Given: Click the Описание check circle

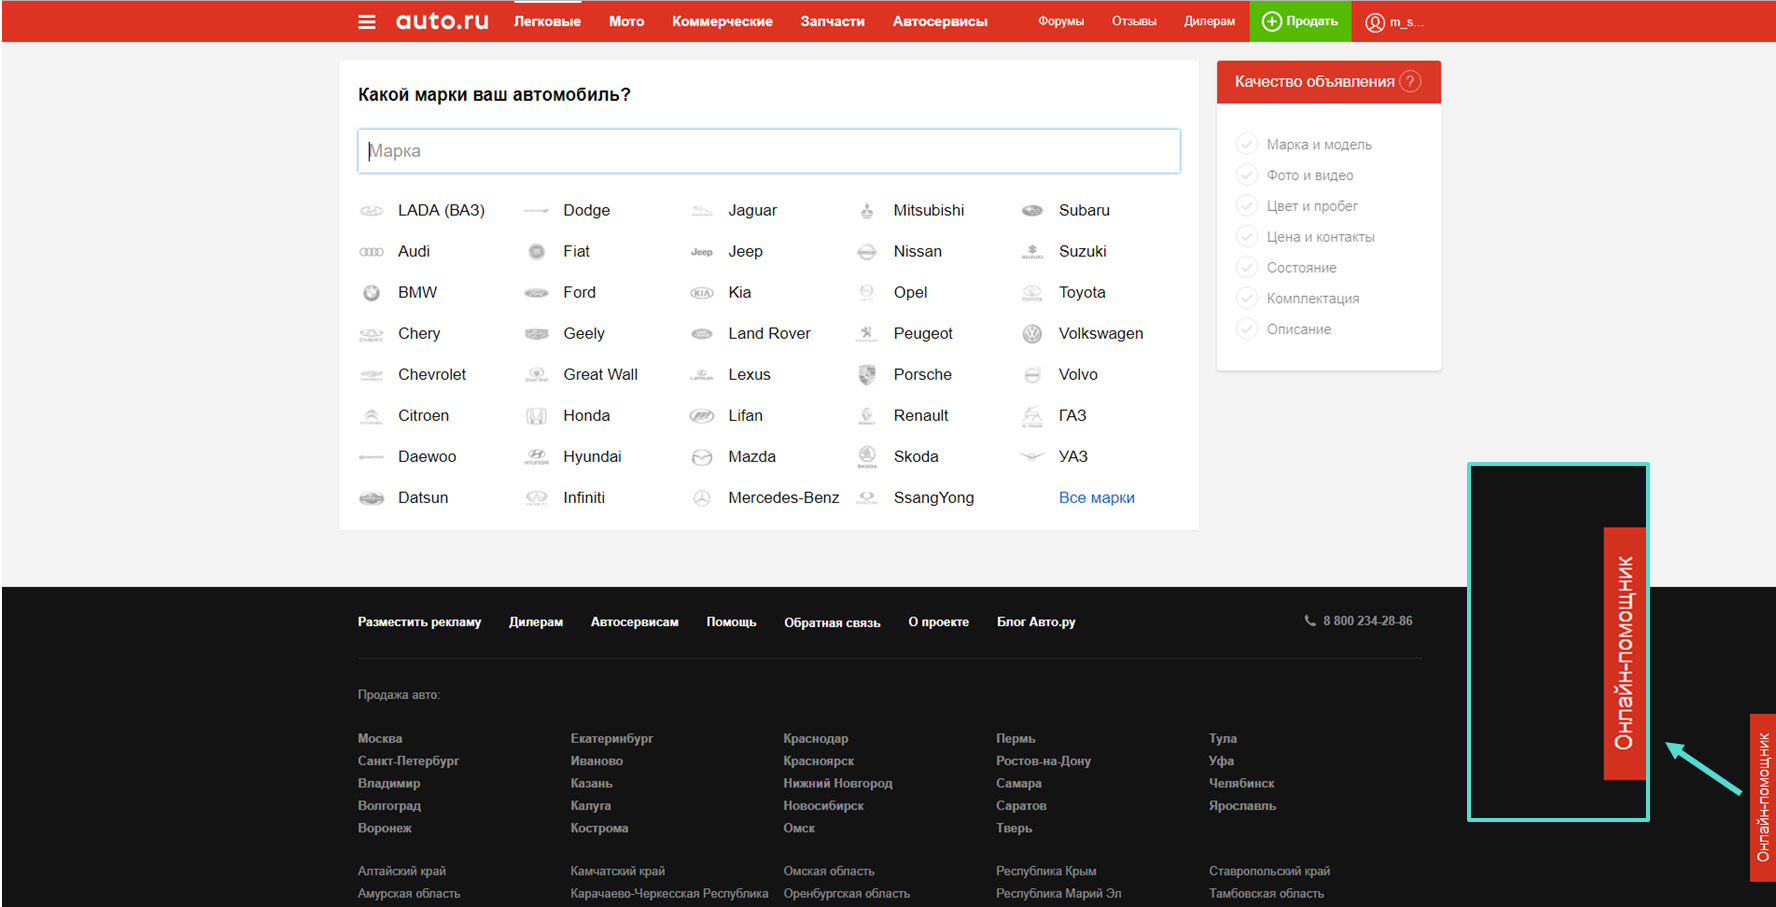Looking at the screenshot, I should tap(1247, 329).
